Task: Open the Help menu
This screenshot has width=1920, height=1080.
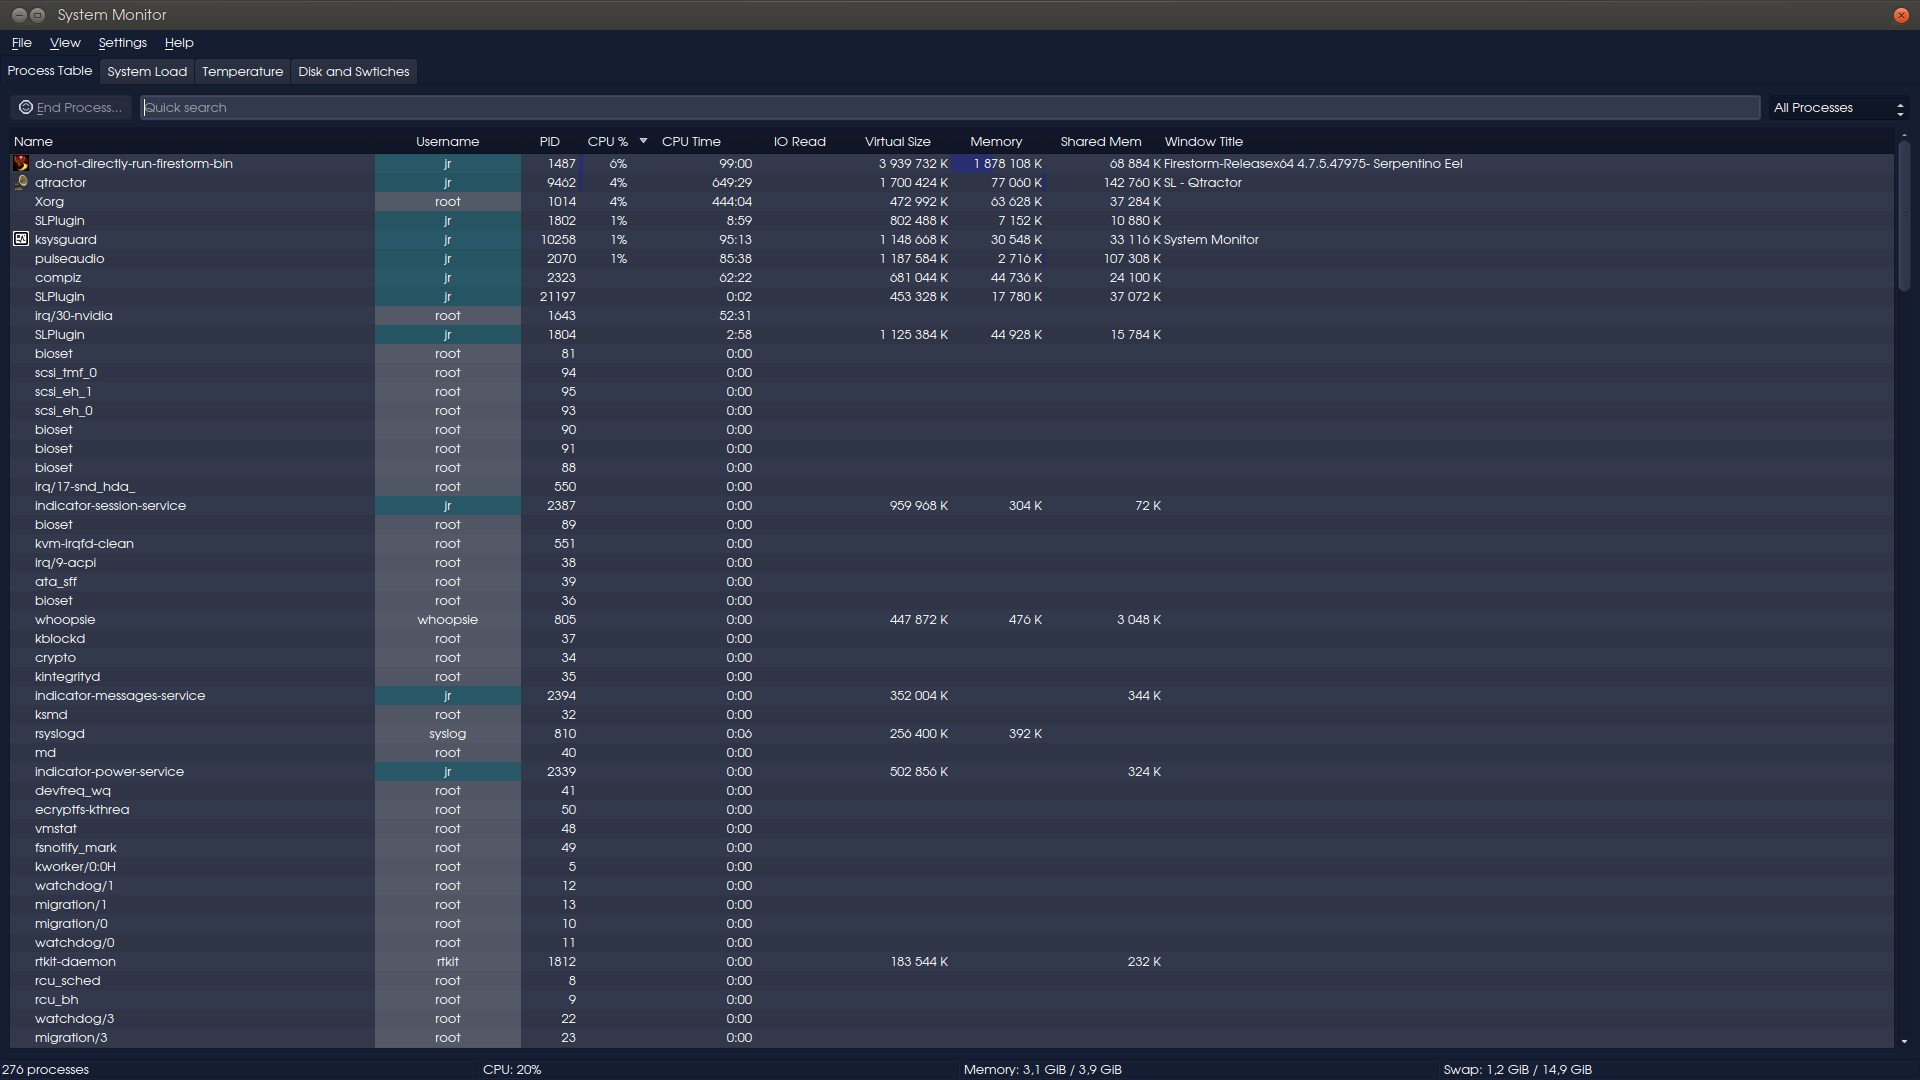Action: click(x=179, y=43)
